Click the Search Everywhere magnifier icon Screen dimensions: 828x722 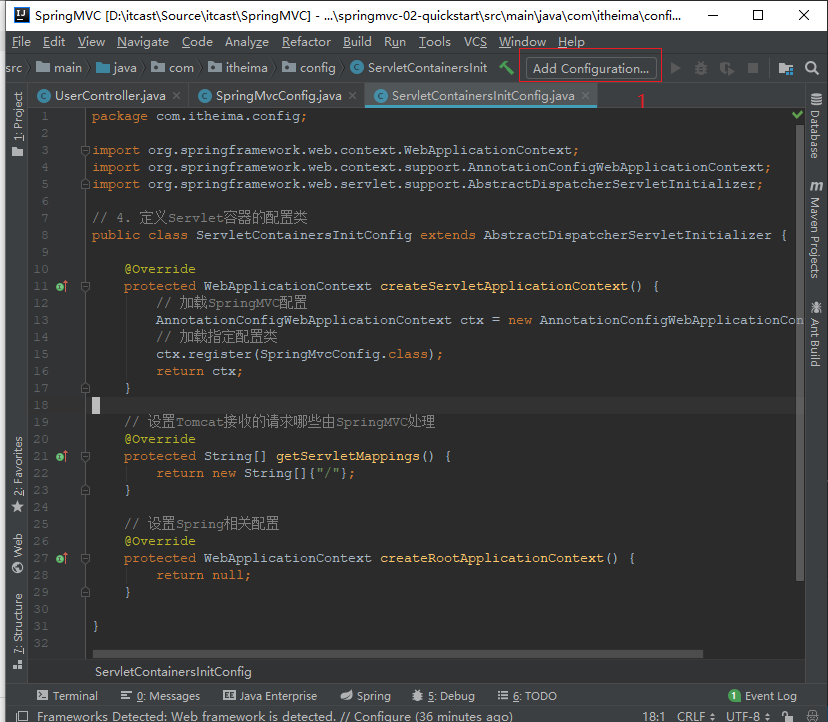813,68
